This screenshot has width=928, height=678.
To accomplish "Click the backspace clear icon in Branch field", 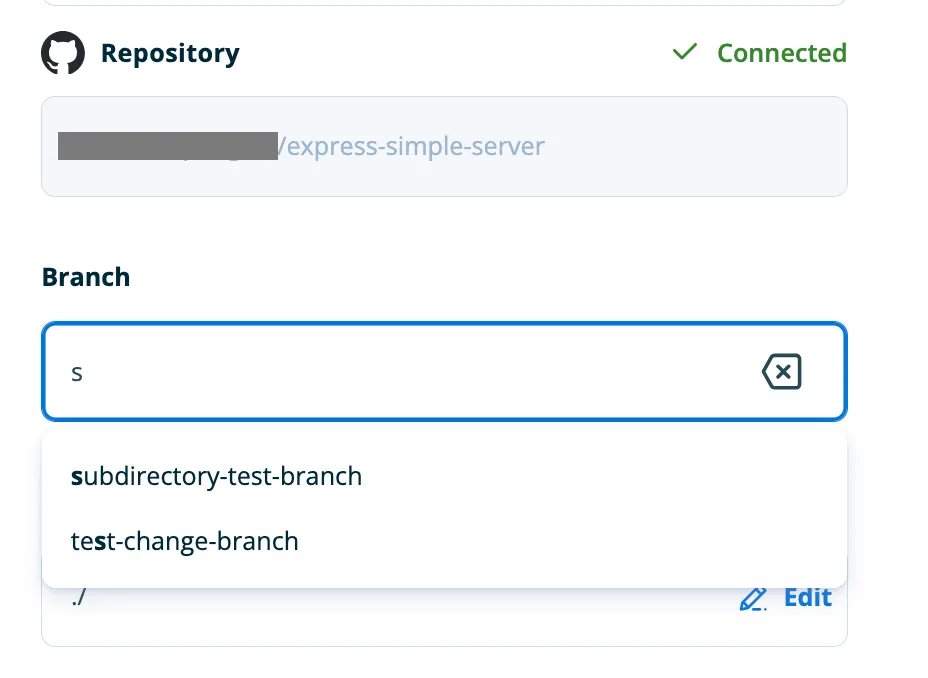I will click(781, 371).
